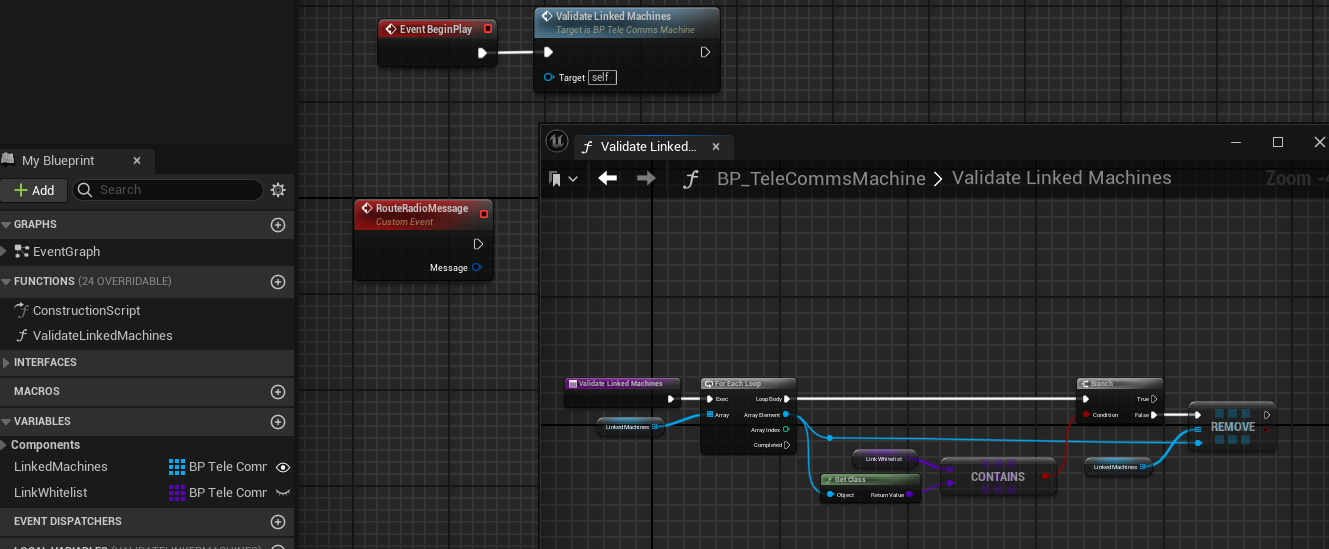Open My Blueprint settings gear

pyautogui.click(x=278, y=190)
